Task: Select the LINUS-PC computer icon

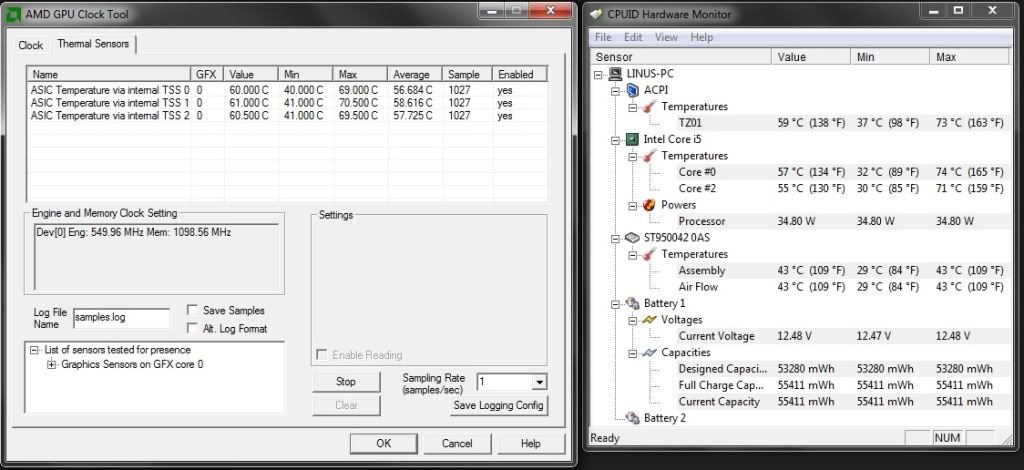Action: click(615, 74)
